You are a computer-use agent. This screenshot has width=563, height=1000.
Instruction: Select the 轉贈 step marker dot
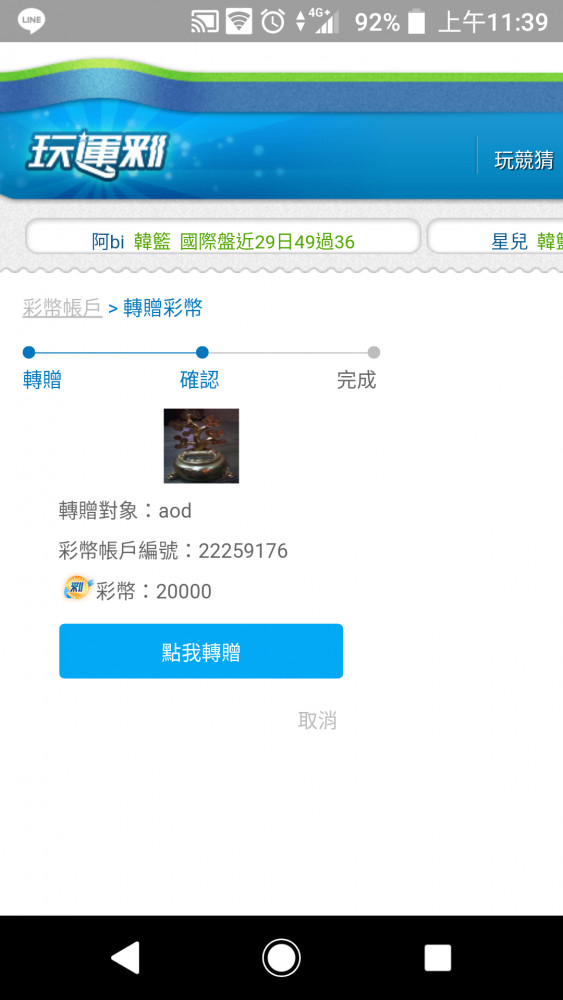click(x=29, y=352)
